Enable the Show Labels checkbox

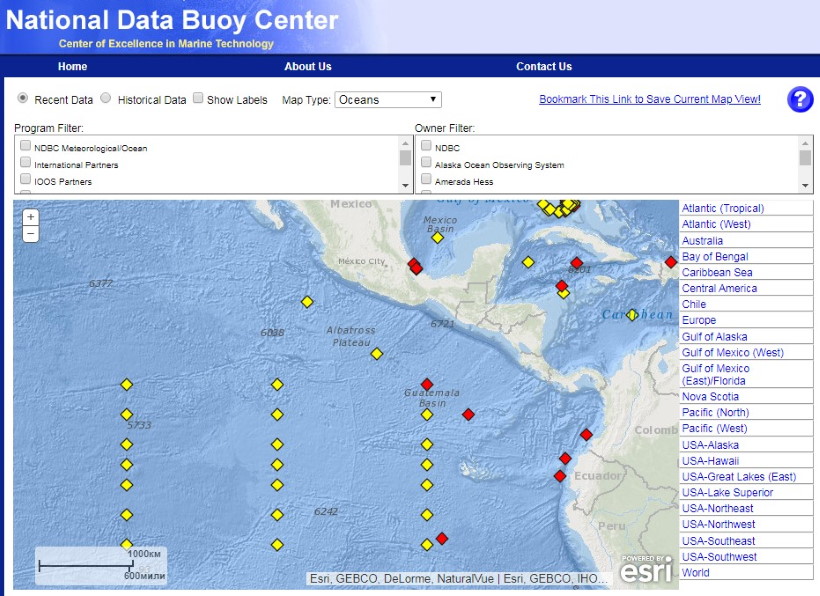(198, 99)
